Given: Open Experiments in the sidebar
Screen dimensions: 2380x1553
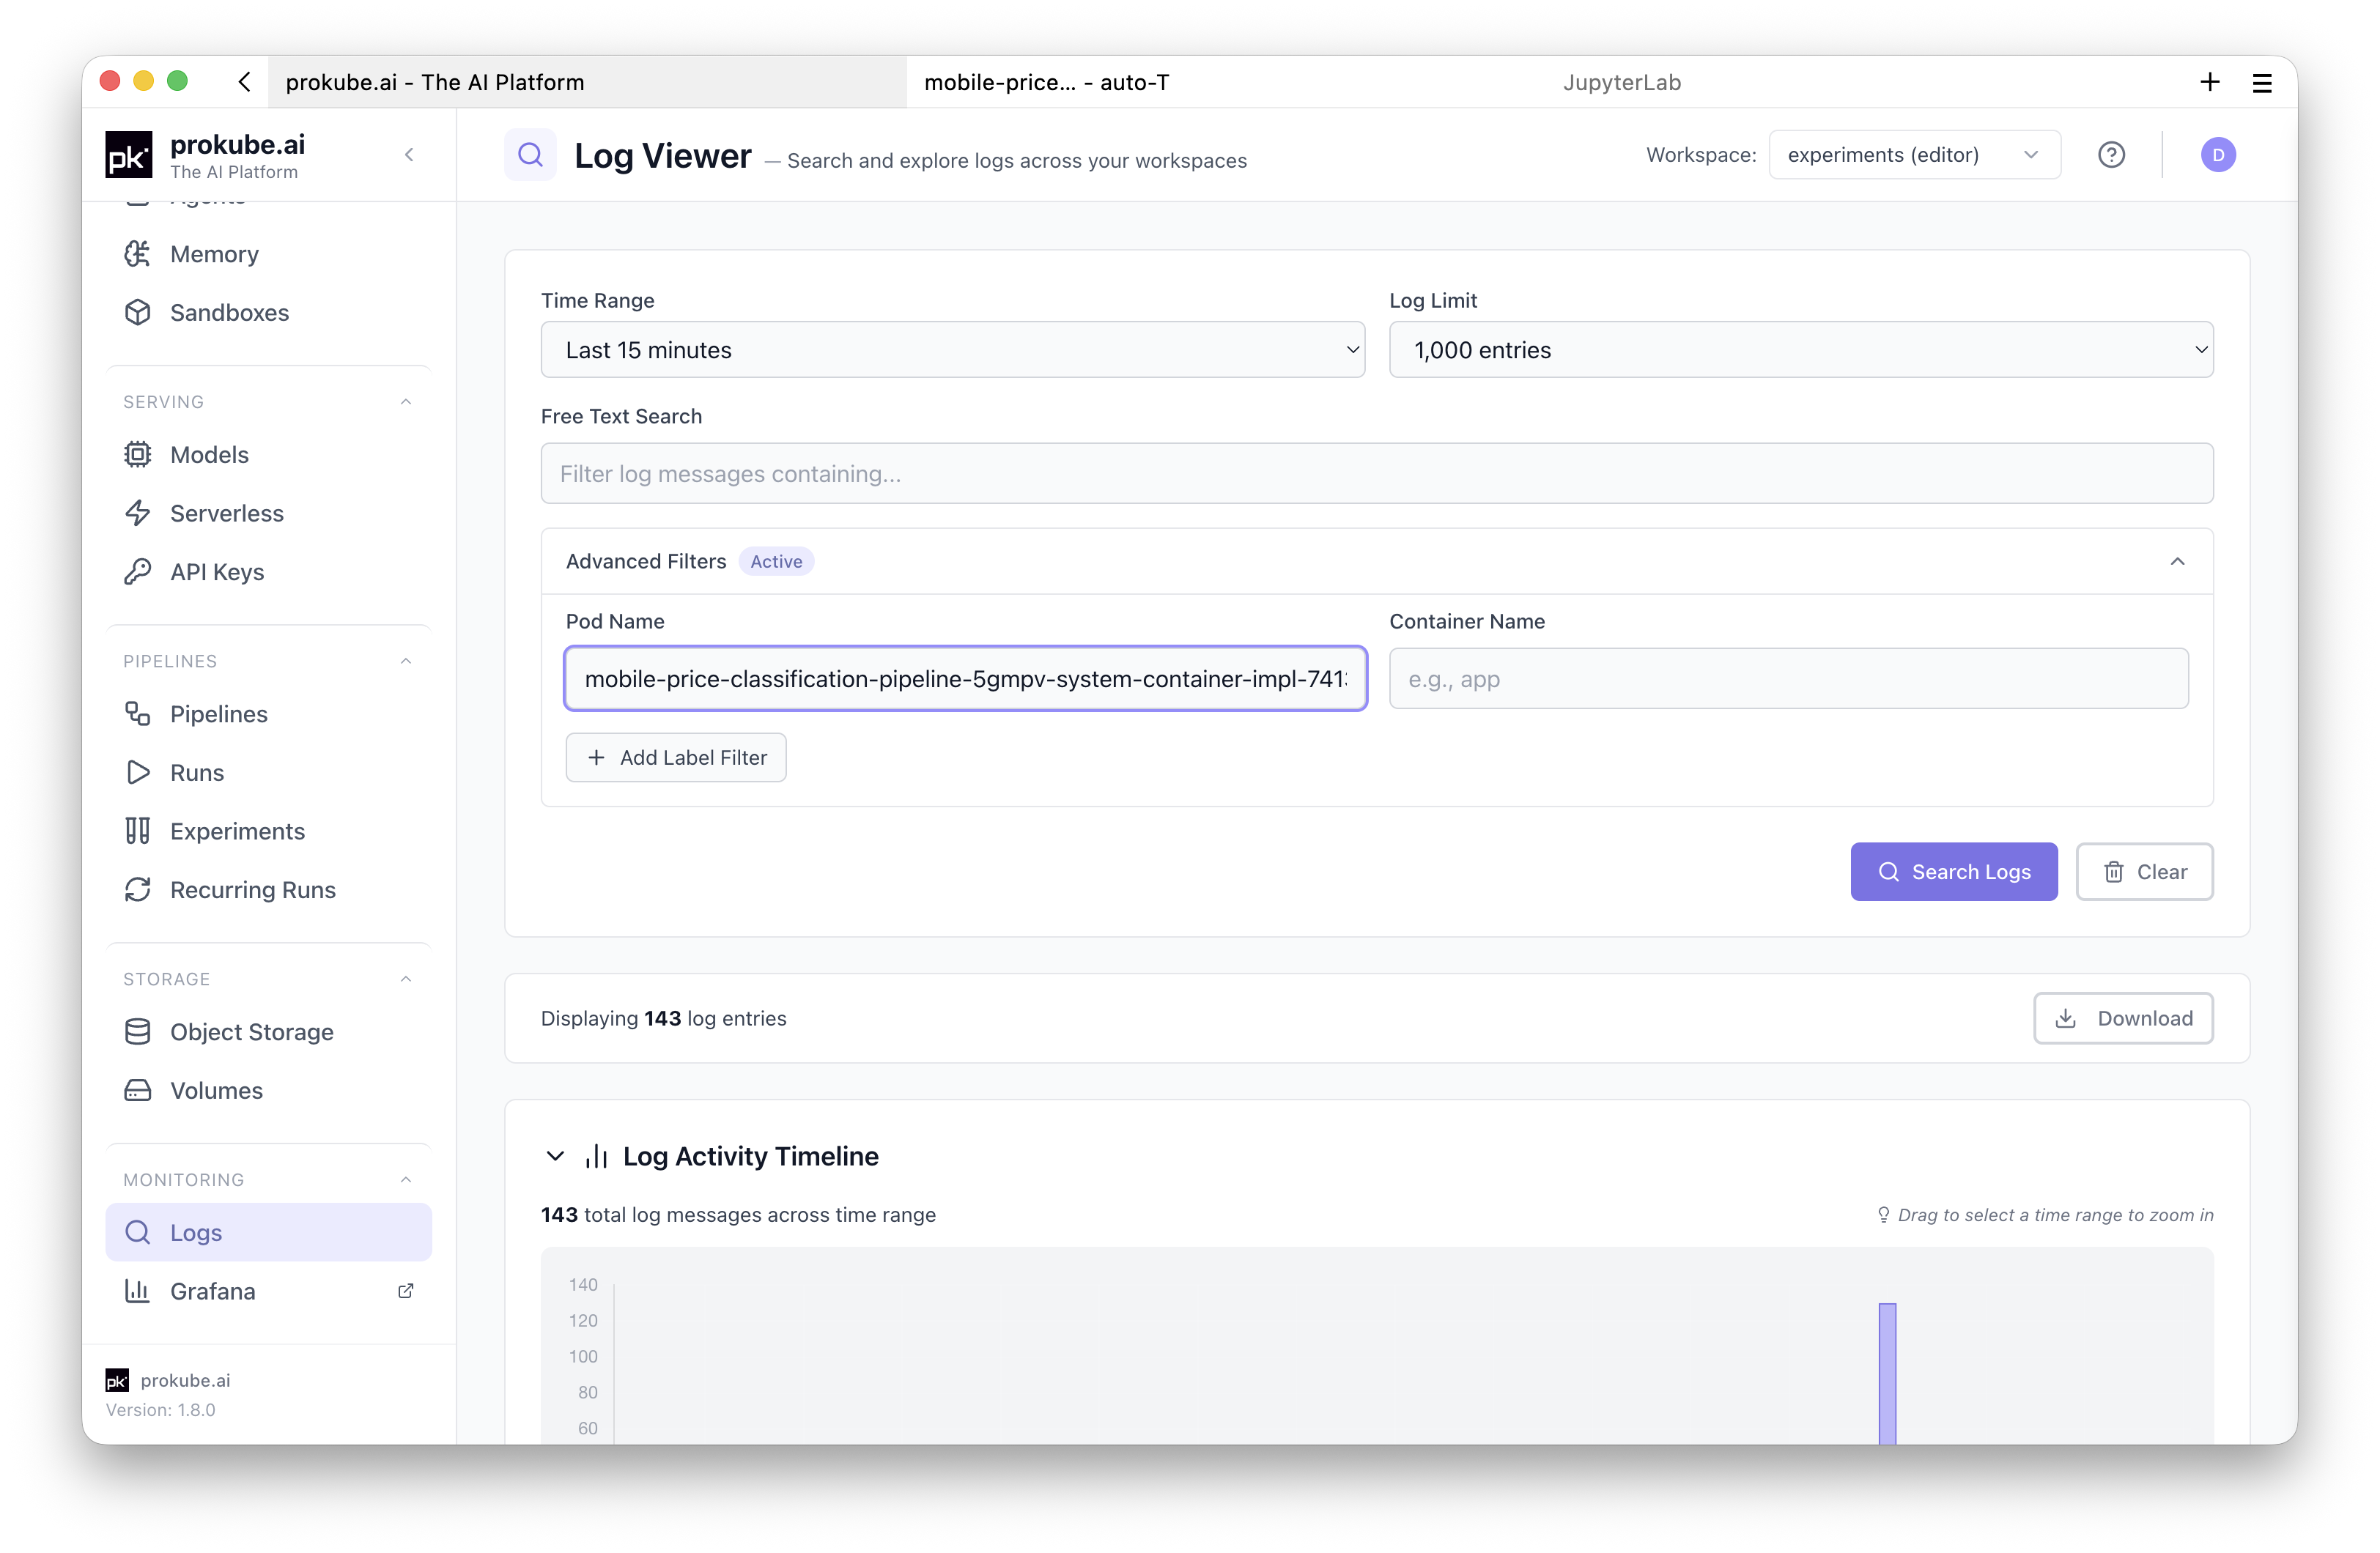Looking at the screenshot, I should point(268,831).
